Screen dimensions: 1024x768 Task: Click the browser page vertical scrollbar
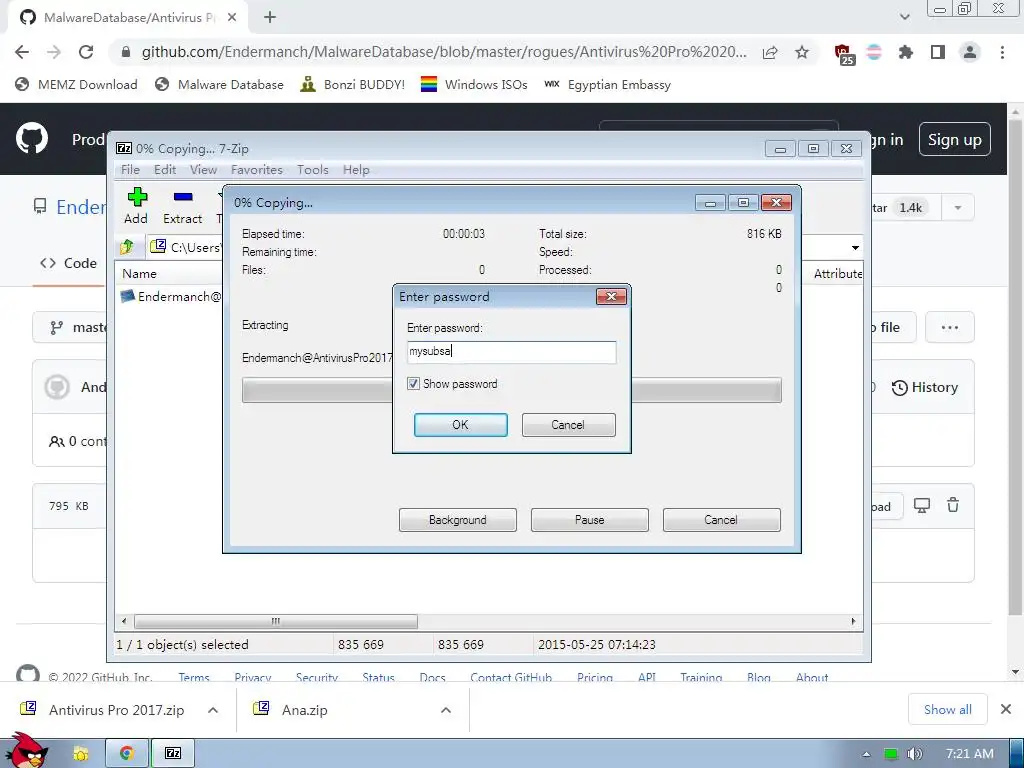(1015, 366)
